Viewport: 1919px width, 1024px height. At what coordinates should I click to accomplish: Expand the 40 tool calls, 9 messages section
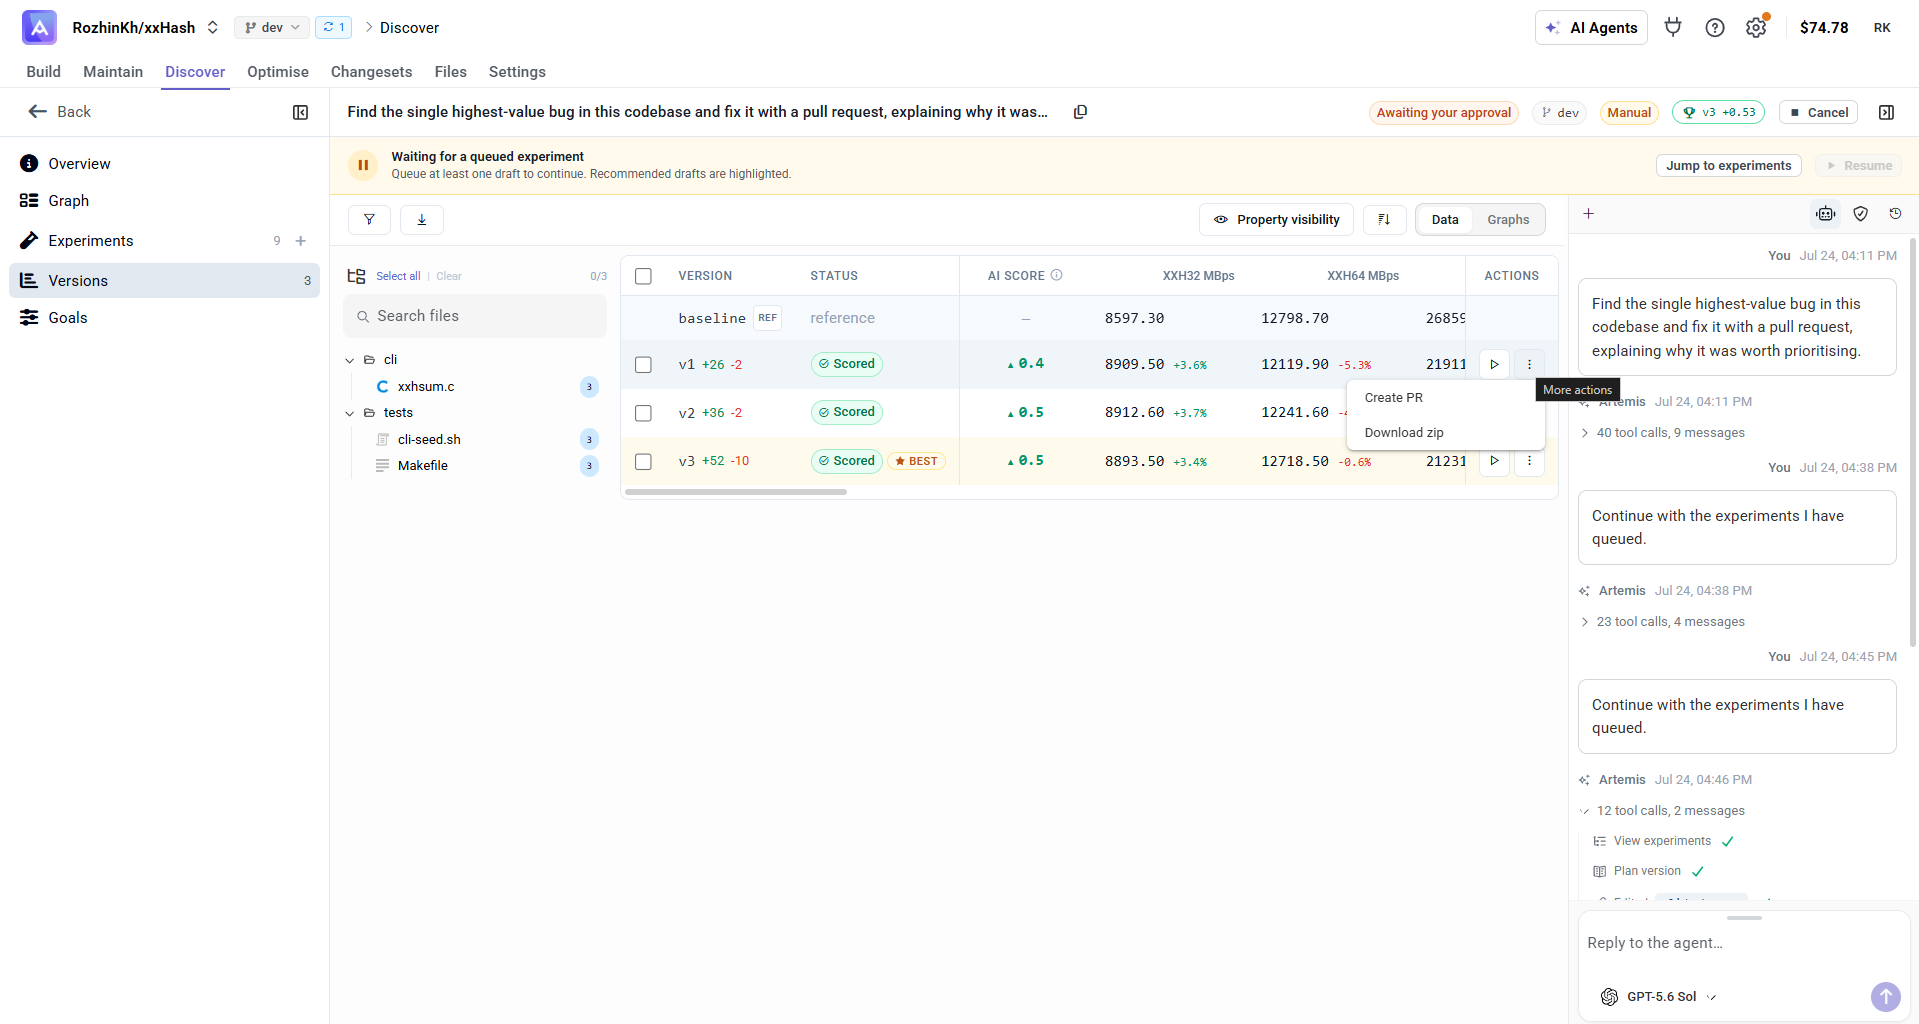pyautogui.click(x=1663, y=433)
